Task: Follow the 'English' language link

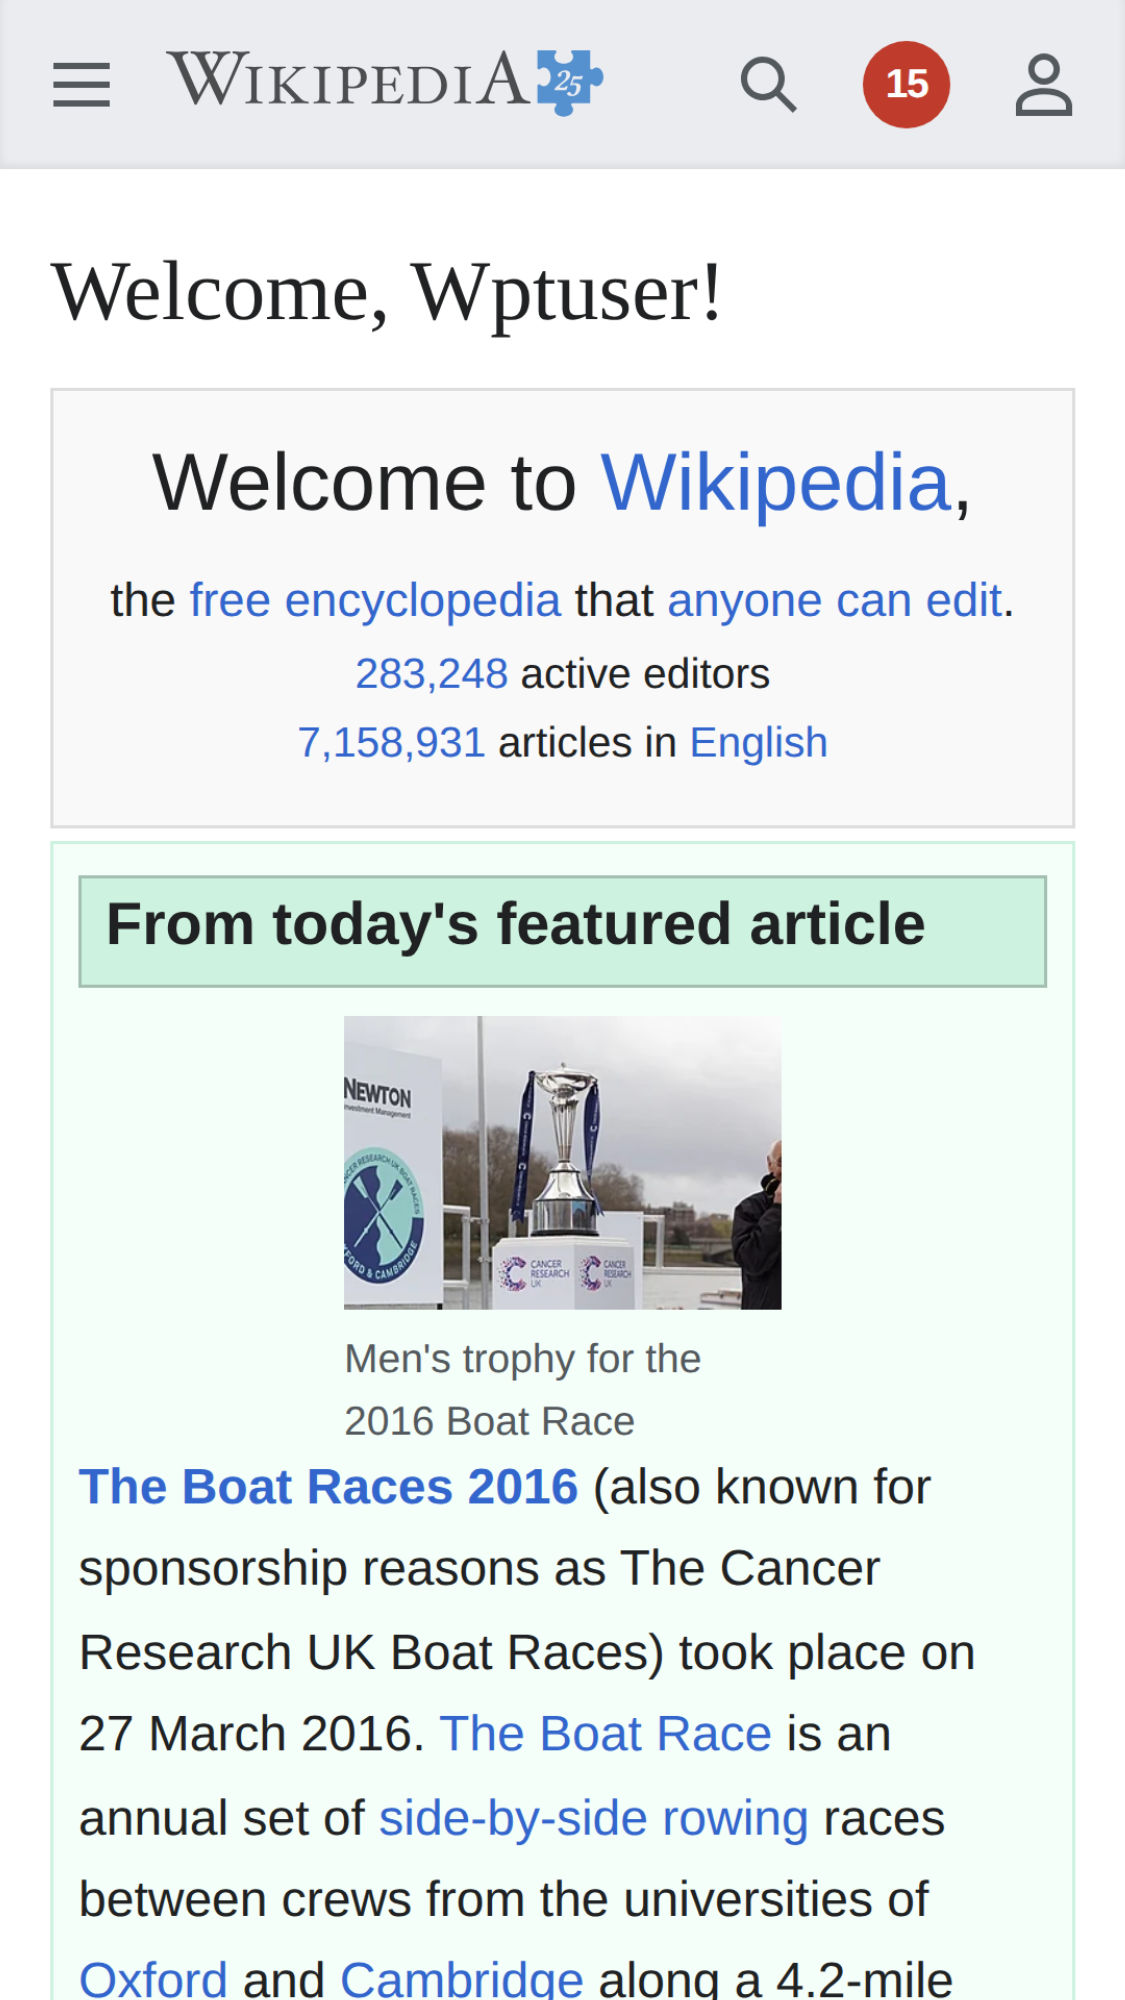Action: pyautogui.click(x=758, y=743)
